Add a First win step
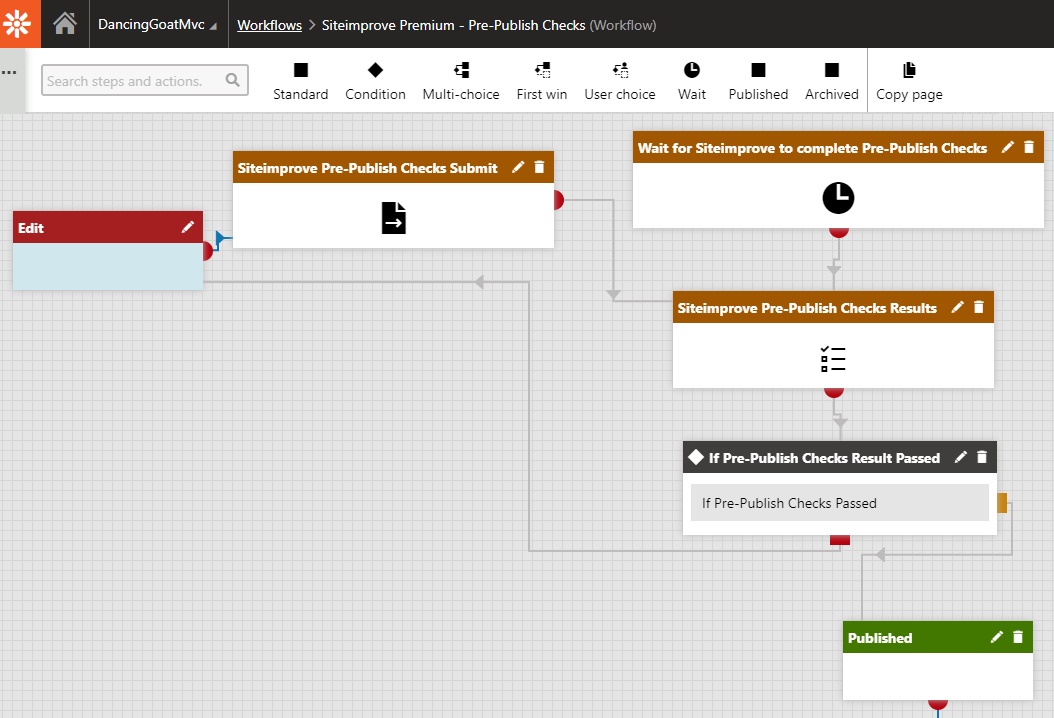1054x718 pixels. (x=542, y=81)
